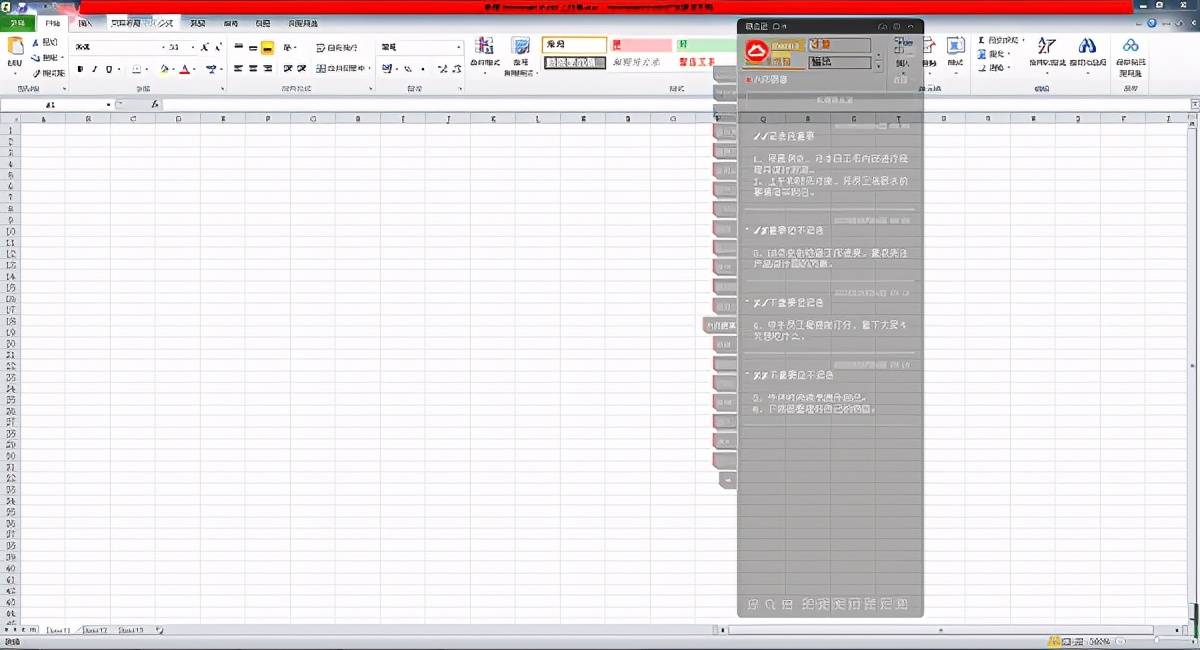This screenshot has height=650, width=1200.
Task: Click the Middle Align icon
Action: pos(253,47)
